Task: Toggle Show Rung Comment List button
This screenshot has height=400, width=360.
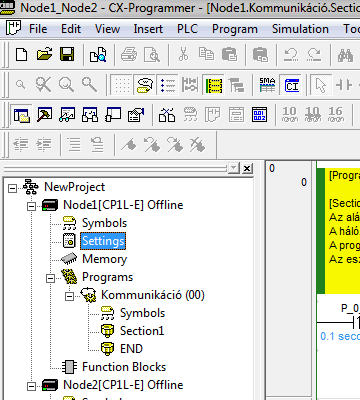Action: click(x=168, y=85)
